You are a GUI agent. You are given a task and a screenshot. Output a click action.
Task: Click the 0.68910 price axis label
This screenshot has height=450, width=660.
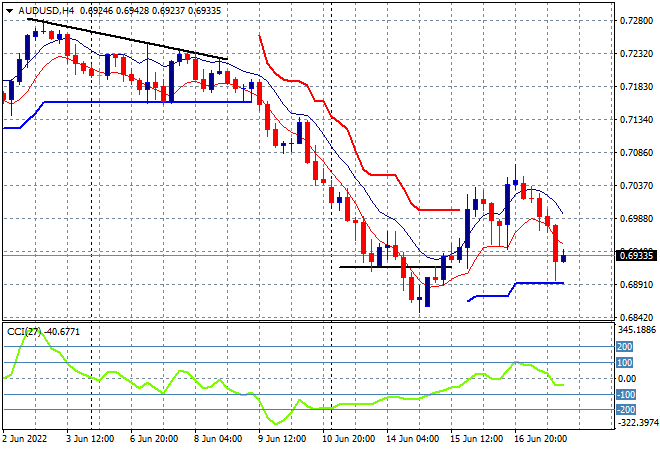point(636,285)
